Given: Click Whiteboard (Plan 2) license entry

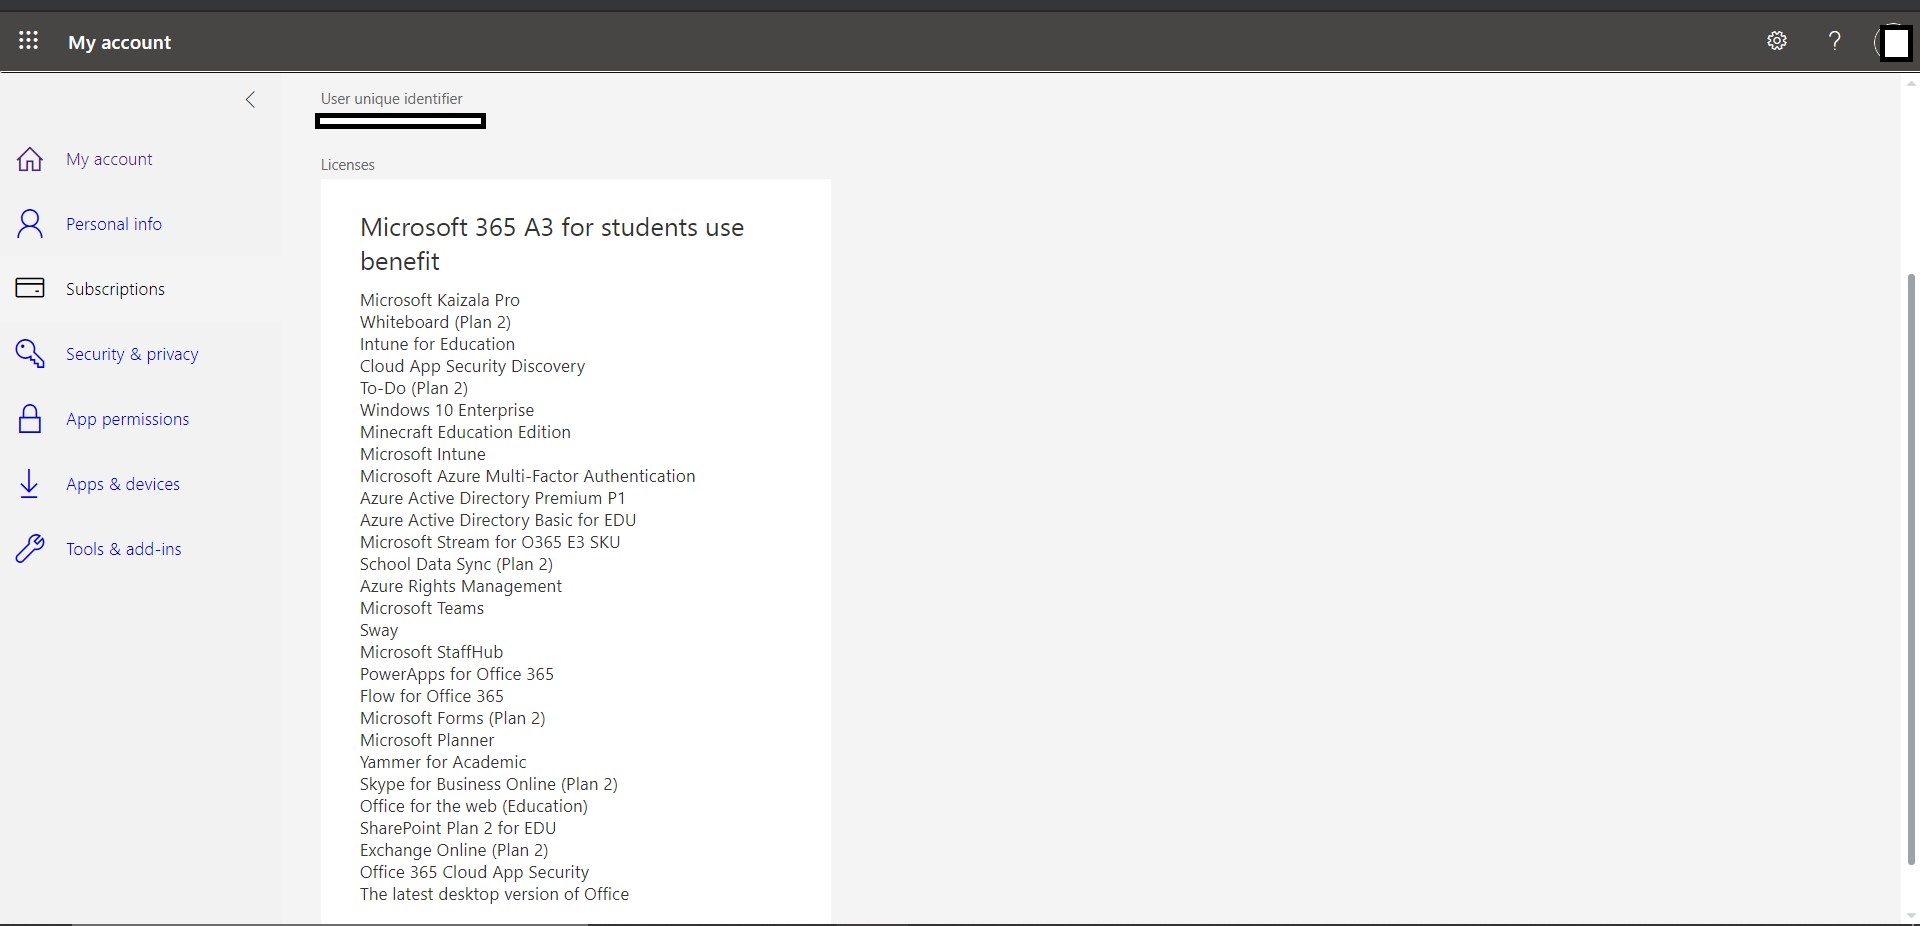Looking at the screenshot, I should [x=435, y=322].
